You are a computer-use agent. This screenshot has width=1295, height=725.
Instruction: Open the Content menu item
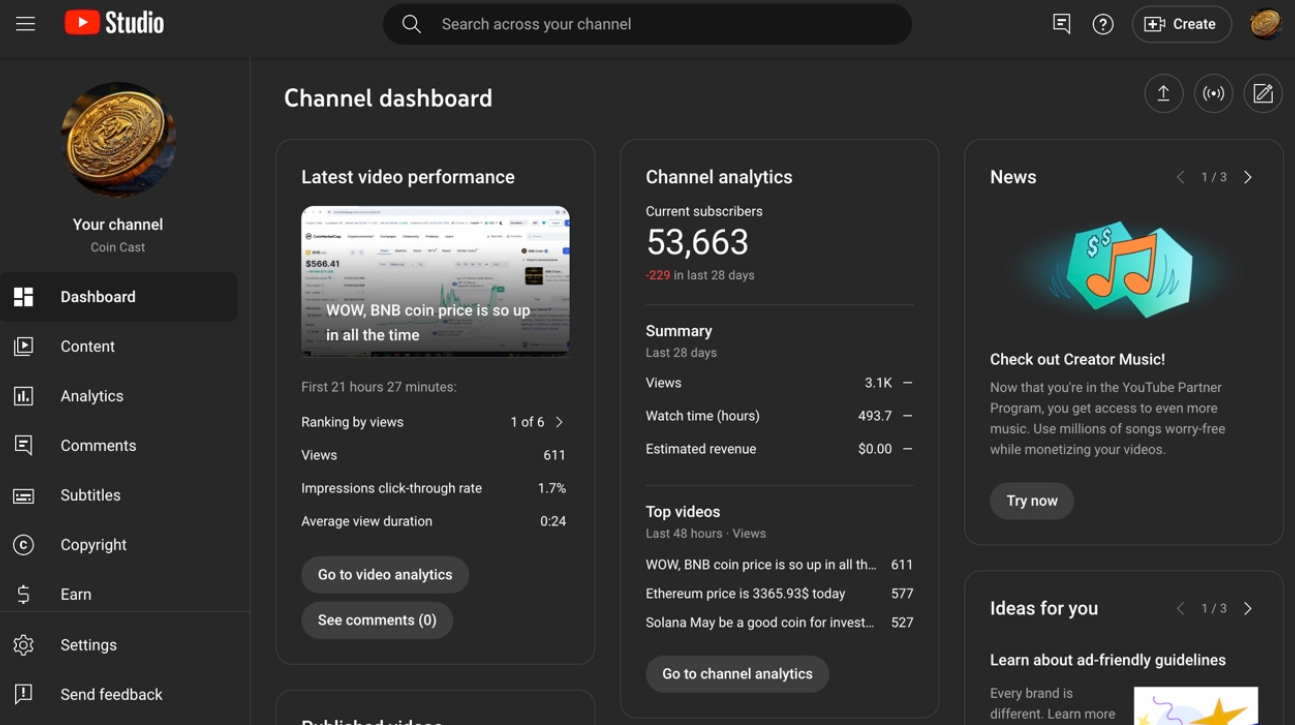click(x=119, y=346)
